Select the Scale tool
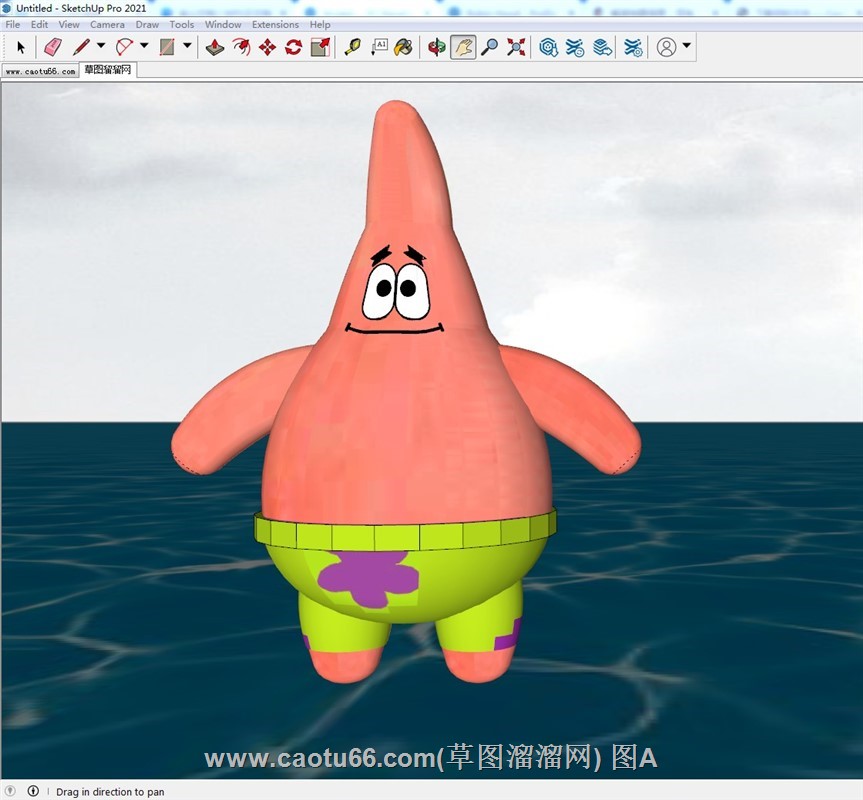The image size is (863, 800). tap(320, 47)
